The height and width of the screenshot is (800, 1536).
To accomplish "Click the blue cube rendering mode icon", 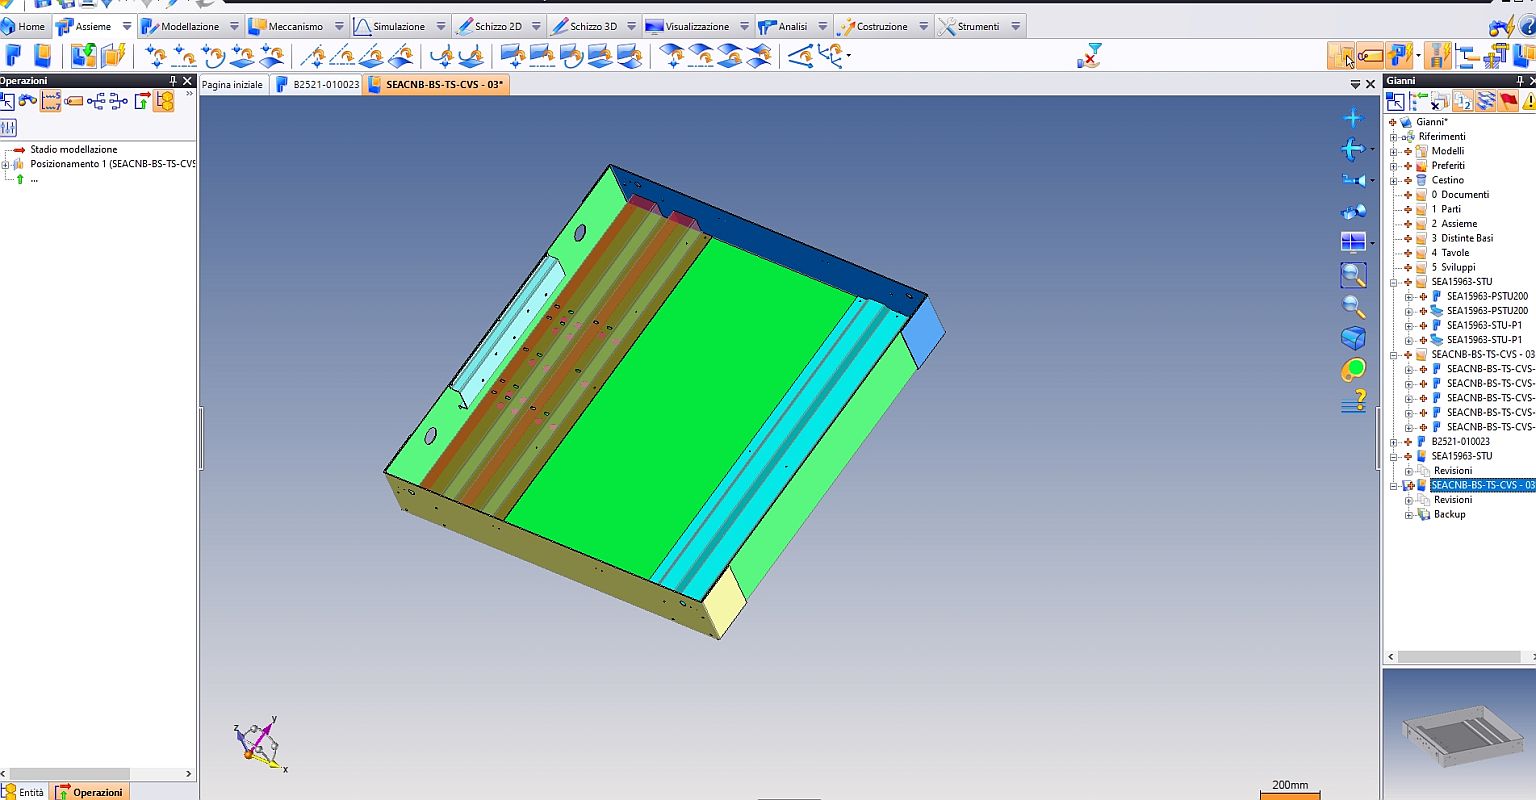I will click(x=1353, y=338).
